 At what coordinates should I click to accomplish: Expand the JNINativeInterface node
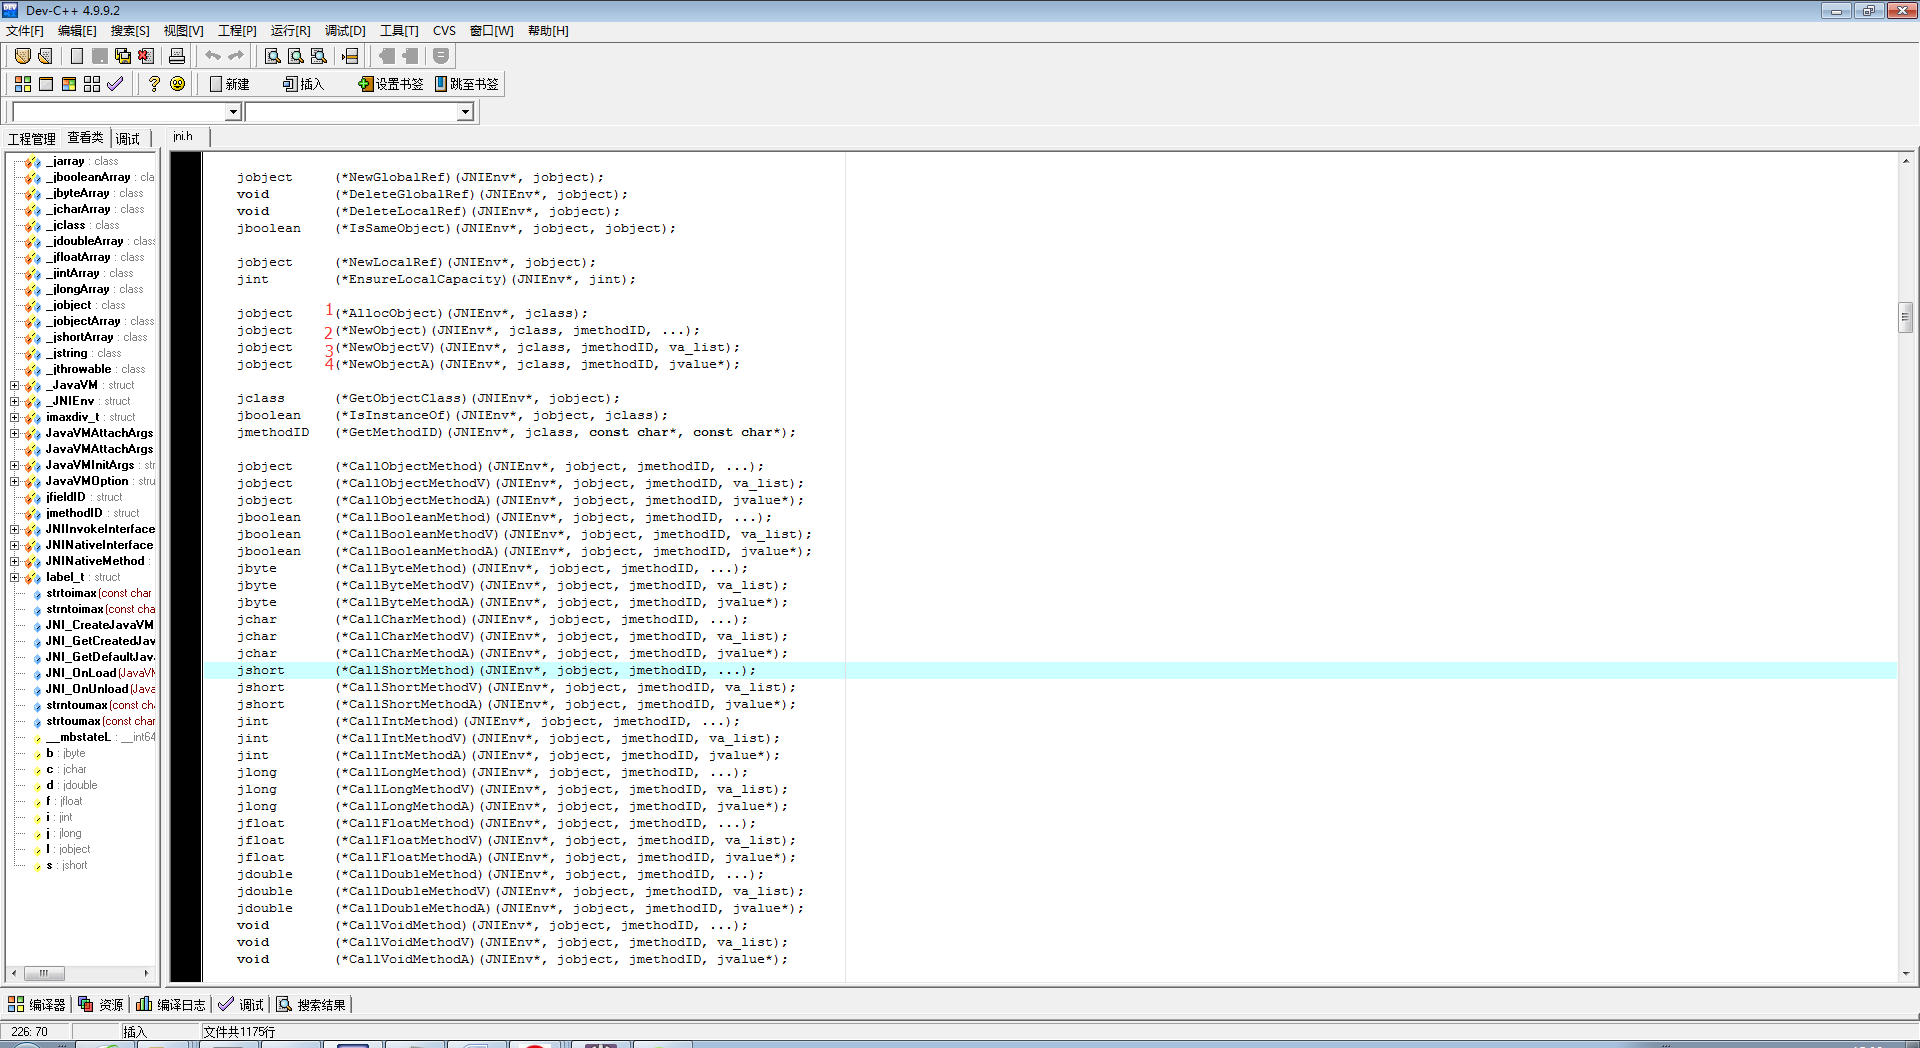pyautogui.click(x=15, y=545)
